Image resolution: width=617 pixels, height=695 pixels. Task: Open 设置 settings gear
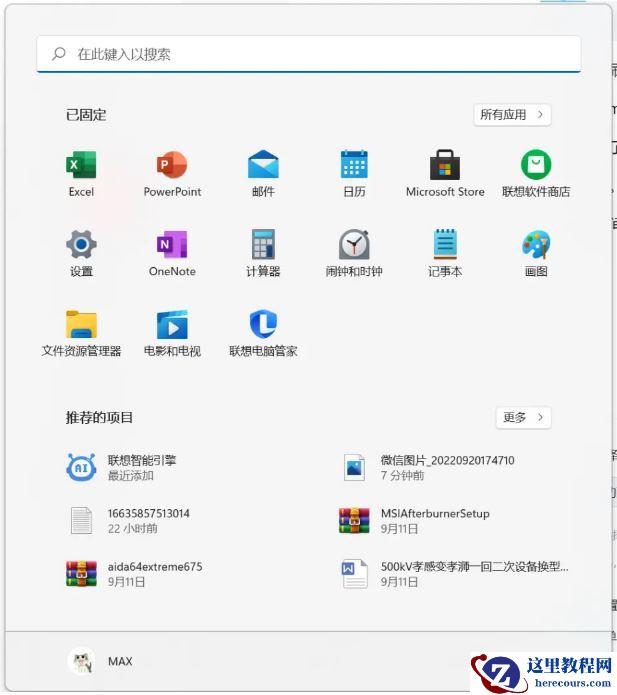coord(81,254)
